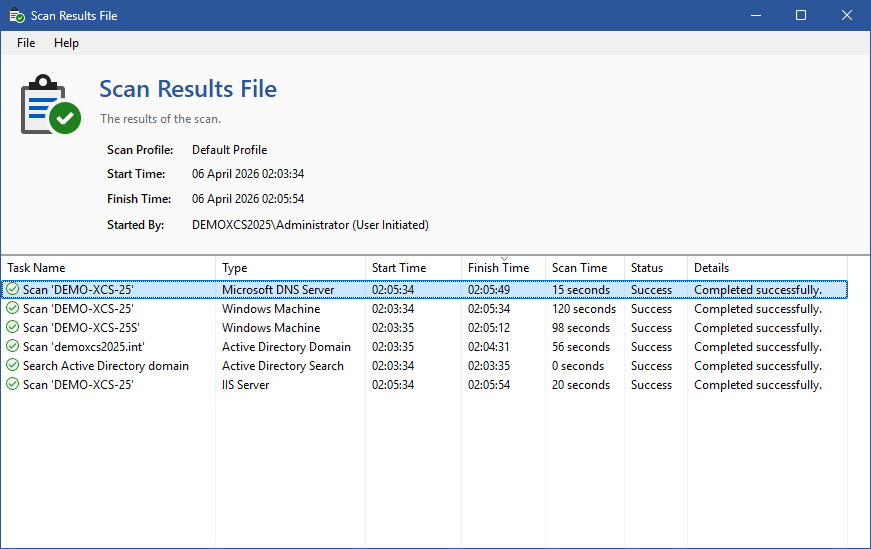Click success icon for 'demoxcs2025.int' scan
Image resolution: width=871 pixels, height=549 pixels.
pyautogui.click(x=12, y=347)
